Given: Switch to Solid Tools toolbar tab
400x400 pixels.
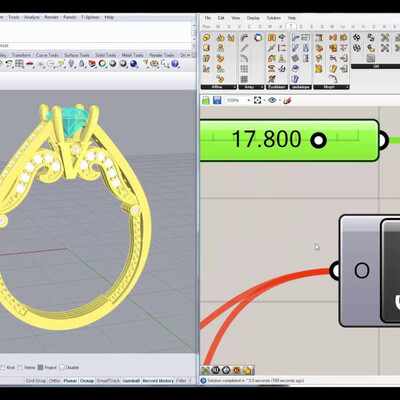Looking at the screenshot, I should click(x=105, y=55).
